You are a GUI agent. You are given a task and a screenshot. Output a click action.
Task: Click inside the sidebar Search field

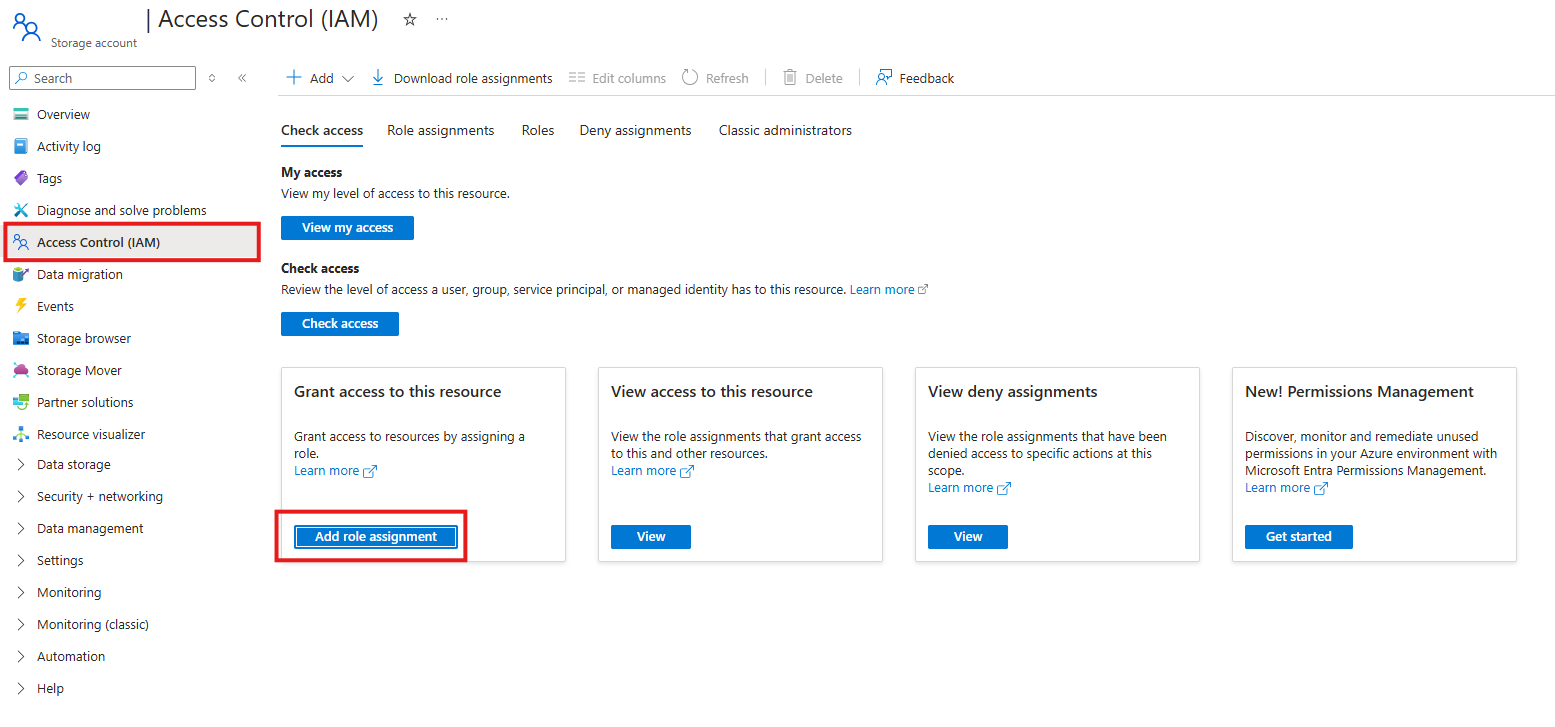(102, 78)
